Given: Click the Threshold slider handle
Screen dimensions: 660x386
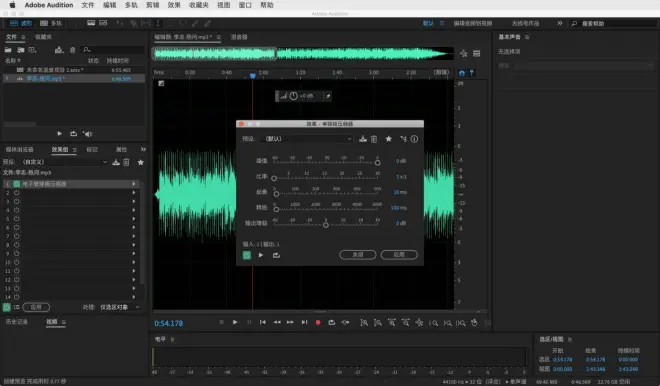Looking at the screenshot, I should tap(377, 162).
